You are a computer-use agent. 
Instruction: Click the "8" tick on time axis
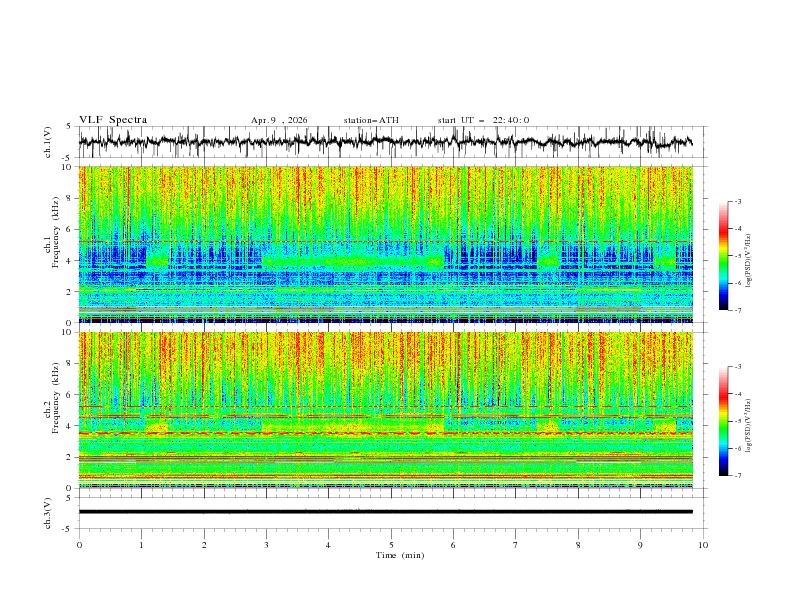point(578,545)
